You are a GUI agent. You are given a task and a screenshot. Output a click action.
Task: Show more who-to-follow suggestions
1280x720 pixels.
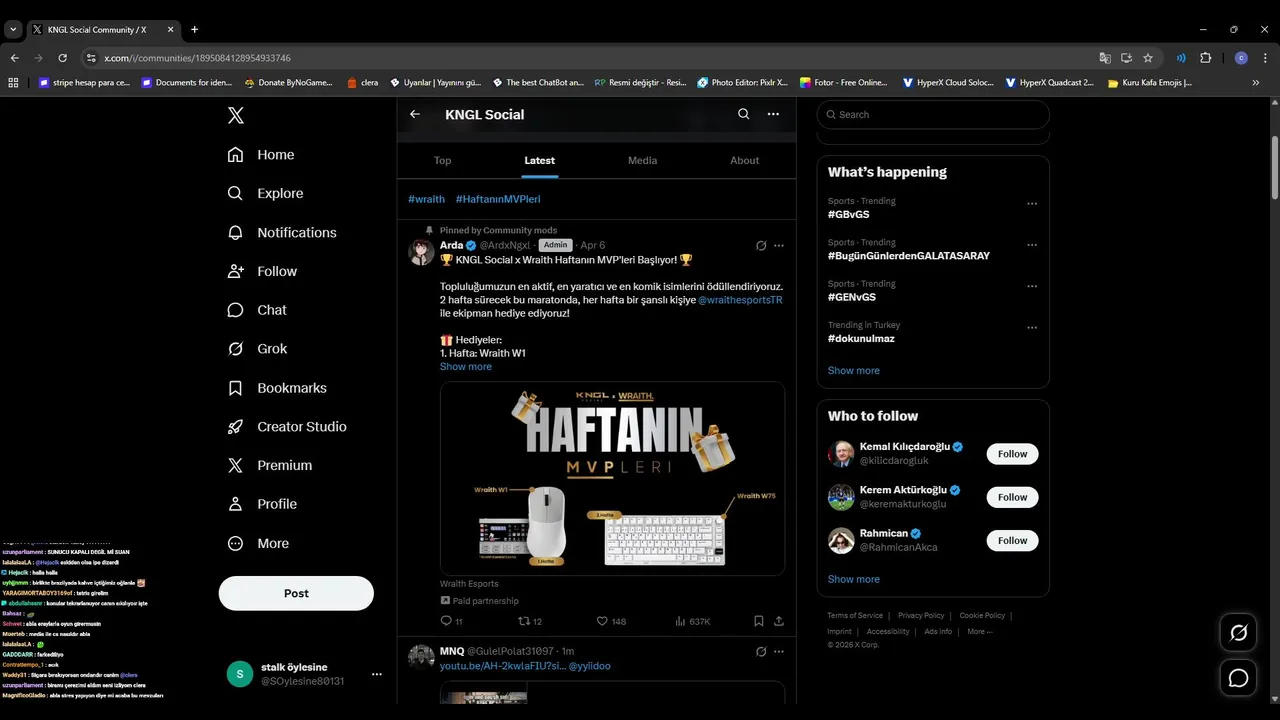click(x=853, y=579)
